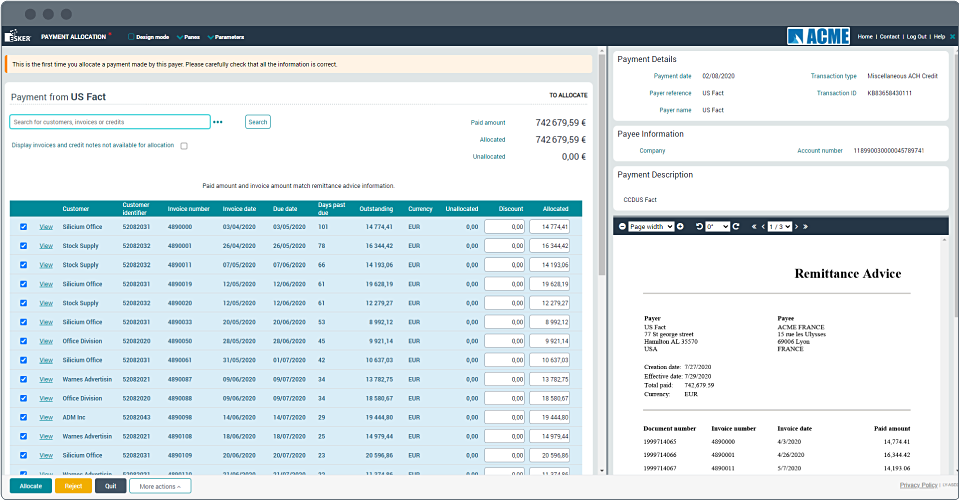Open the Panes dropdown menu
Image resolution: width=959 pixels, height=500 pixels.
point(188,37)
